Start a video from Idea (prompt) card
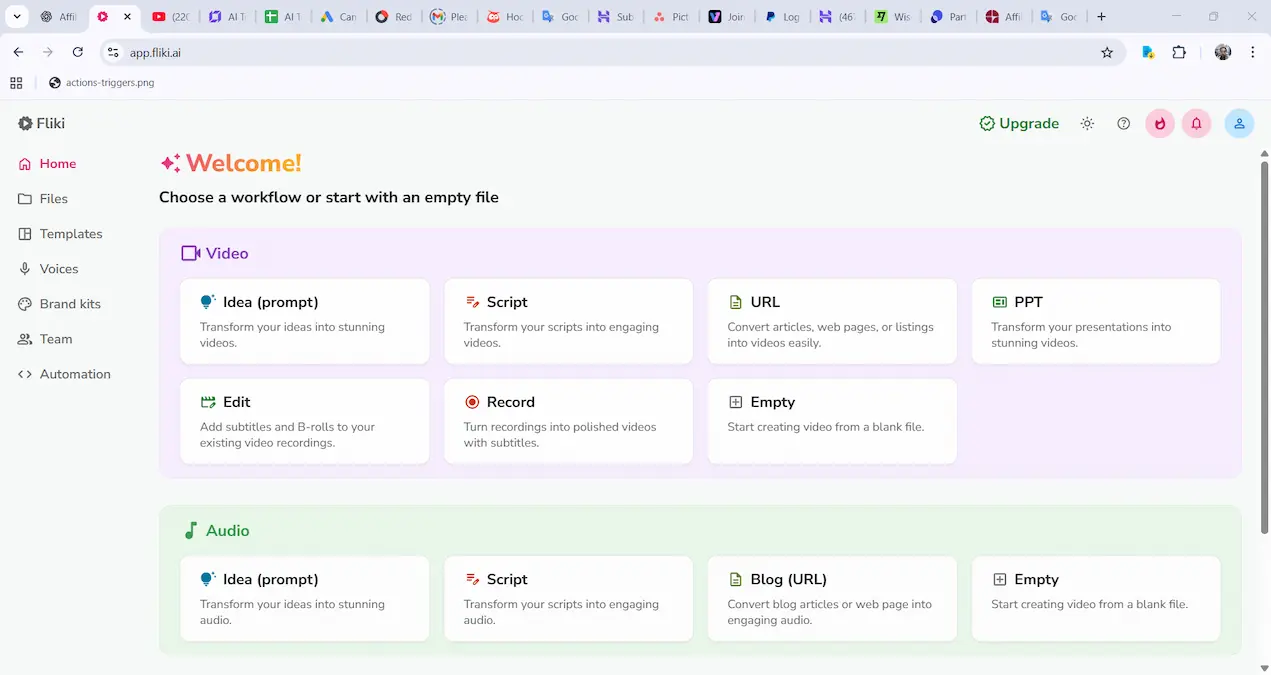This screenshot has width=1271, height=675. pyautogui.click(x=304, y=321)
